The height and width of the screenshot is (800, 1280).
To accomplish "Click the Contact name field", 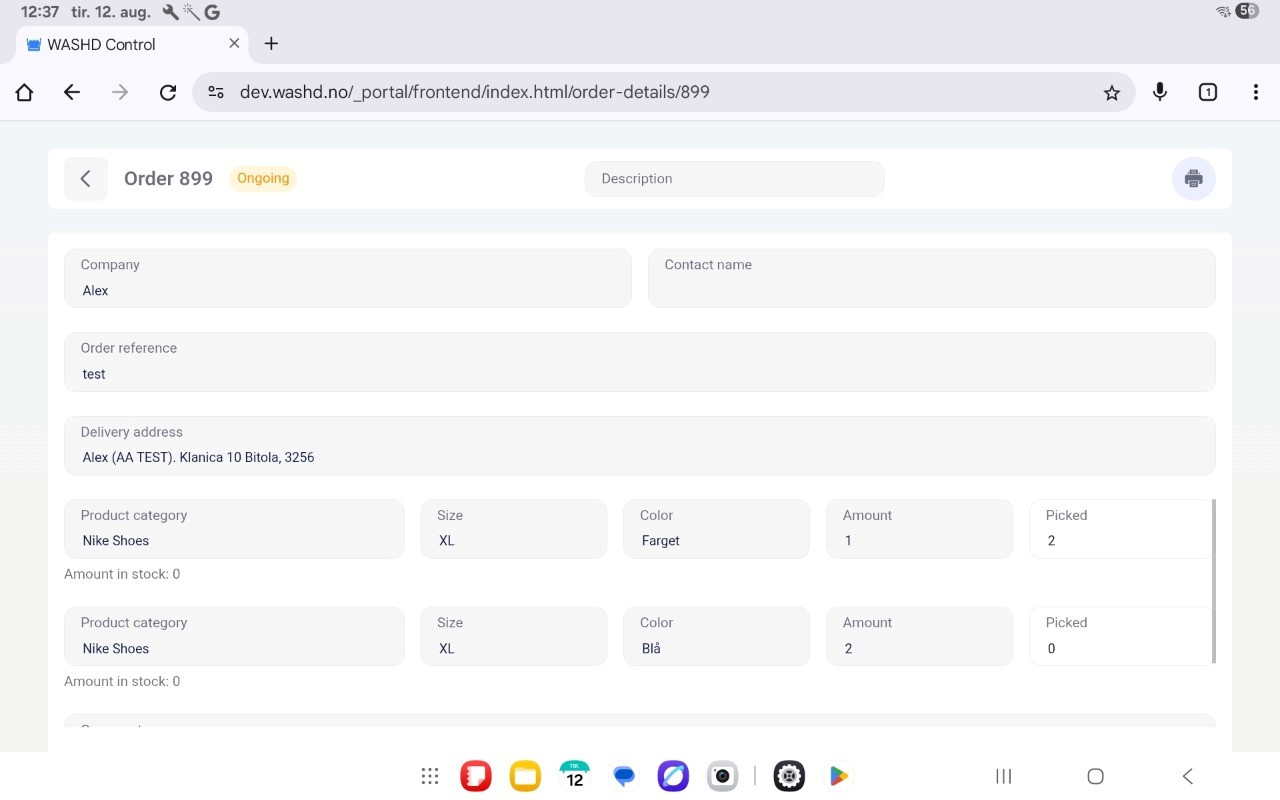I will (931, 278).
